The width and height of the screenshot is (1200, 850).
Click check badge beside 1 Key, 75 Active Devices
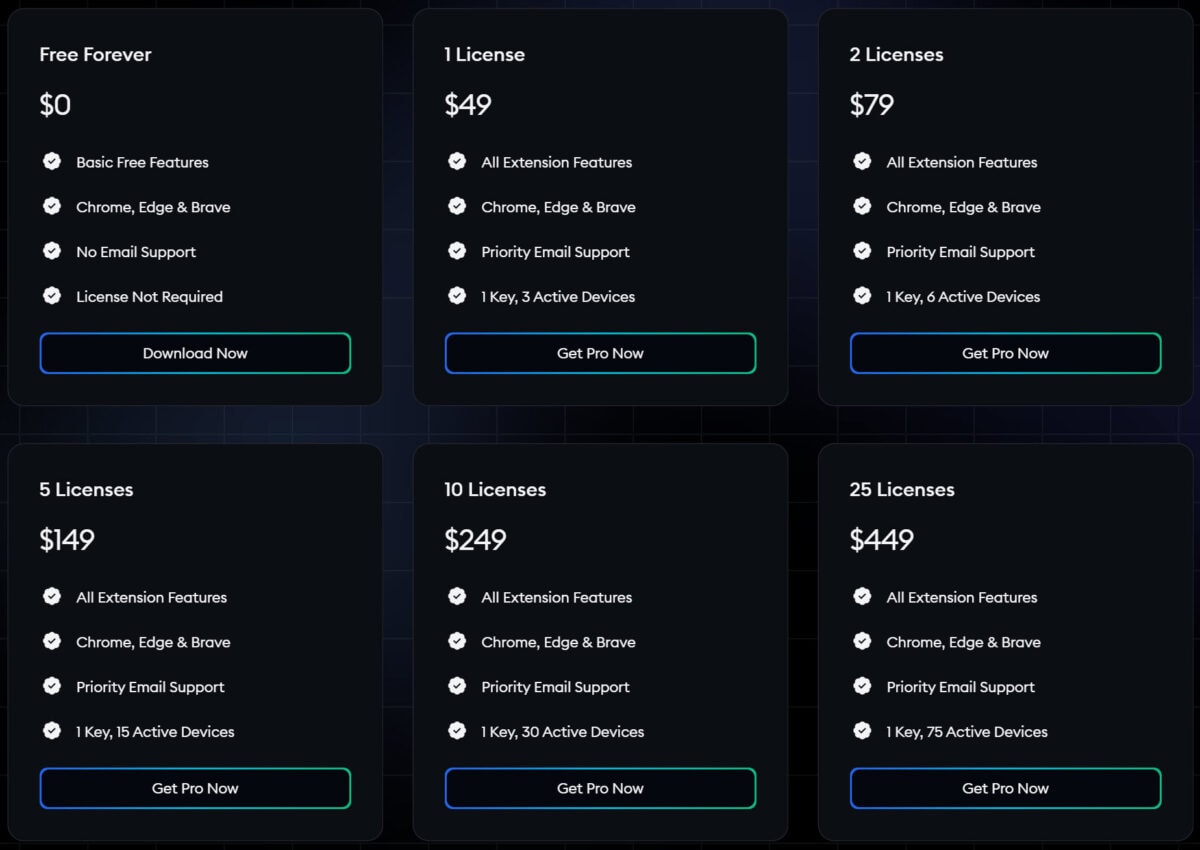click(x=862, y=731)
